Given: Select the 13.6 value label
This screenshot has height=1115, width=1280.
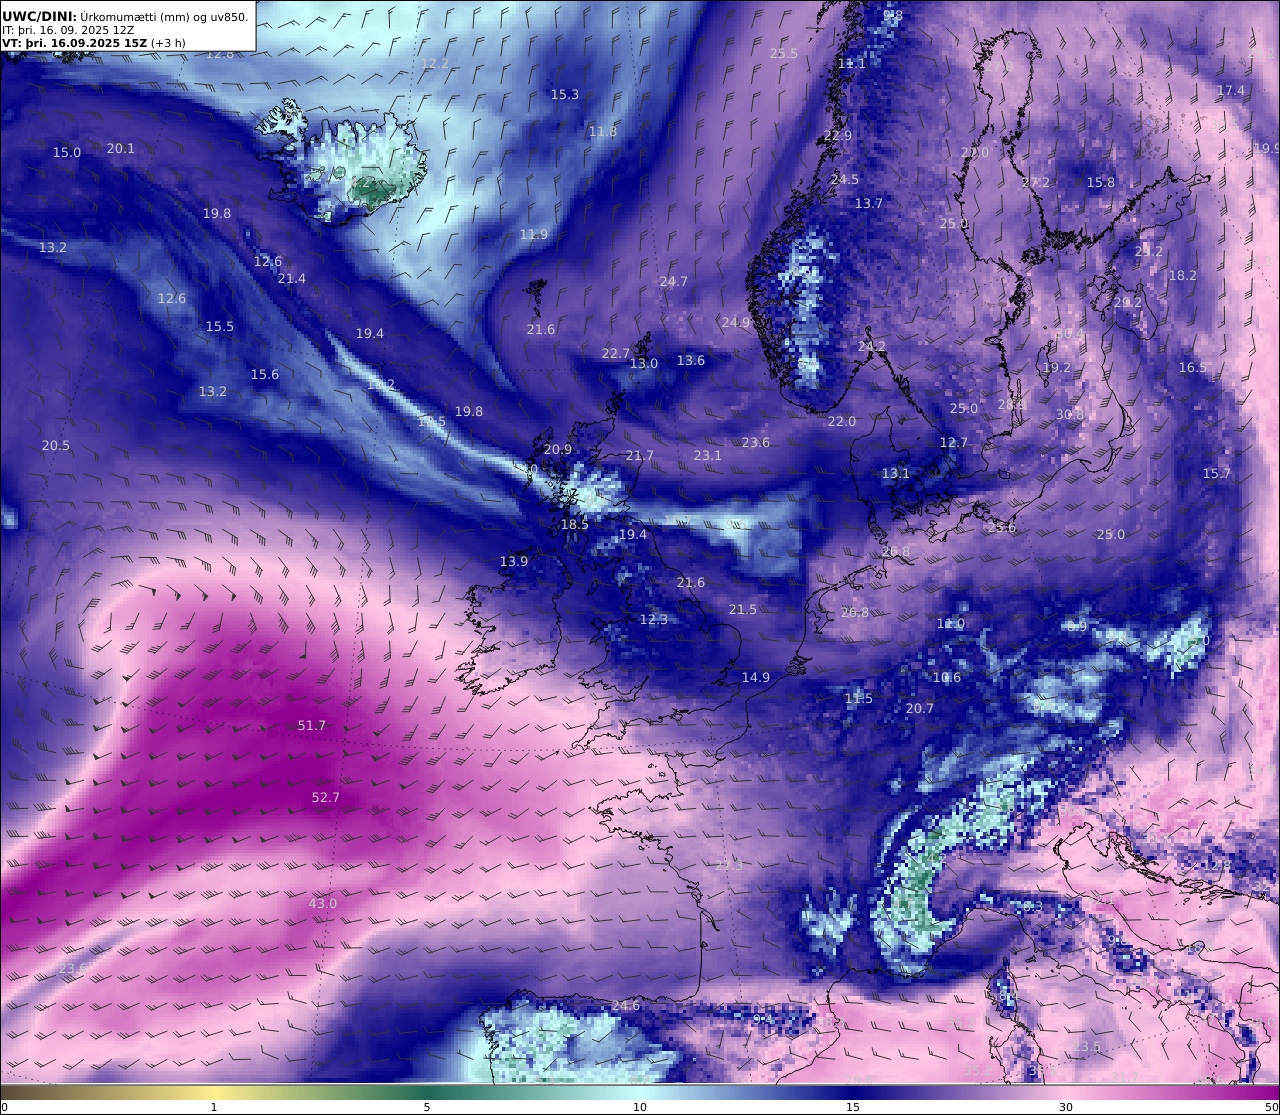Looking at the screenshot, I should tap(691, 360).
